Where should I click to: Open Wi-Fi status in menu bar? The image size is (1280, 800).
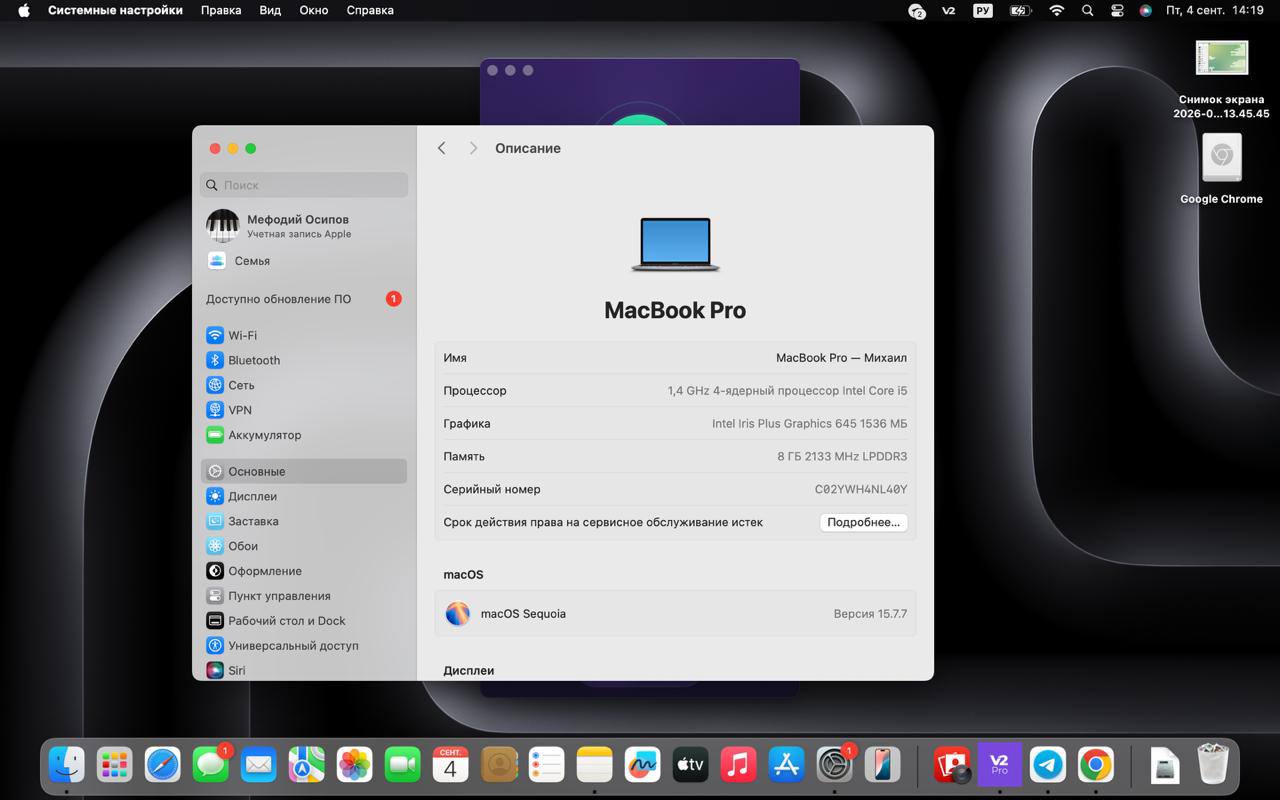coord(1057,10)
